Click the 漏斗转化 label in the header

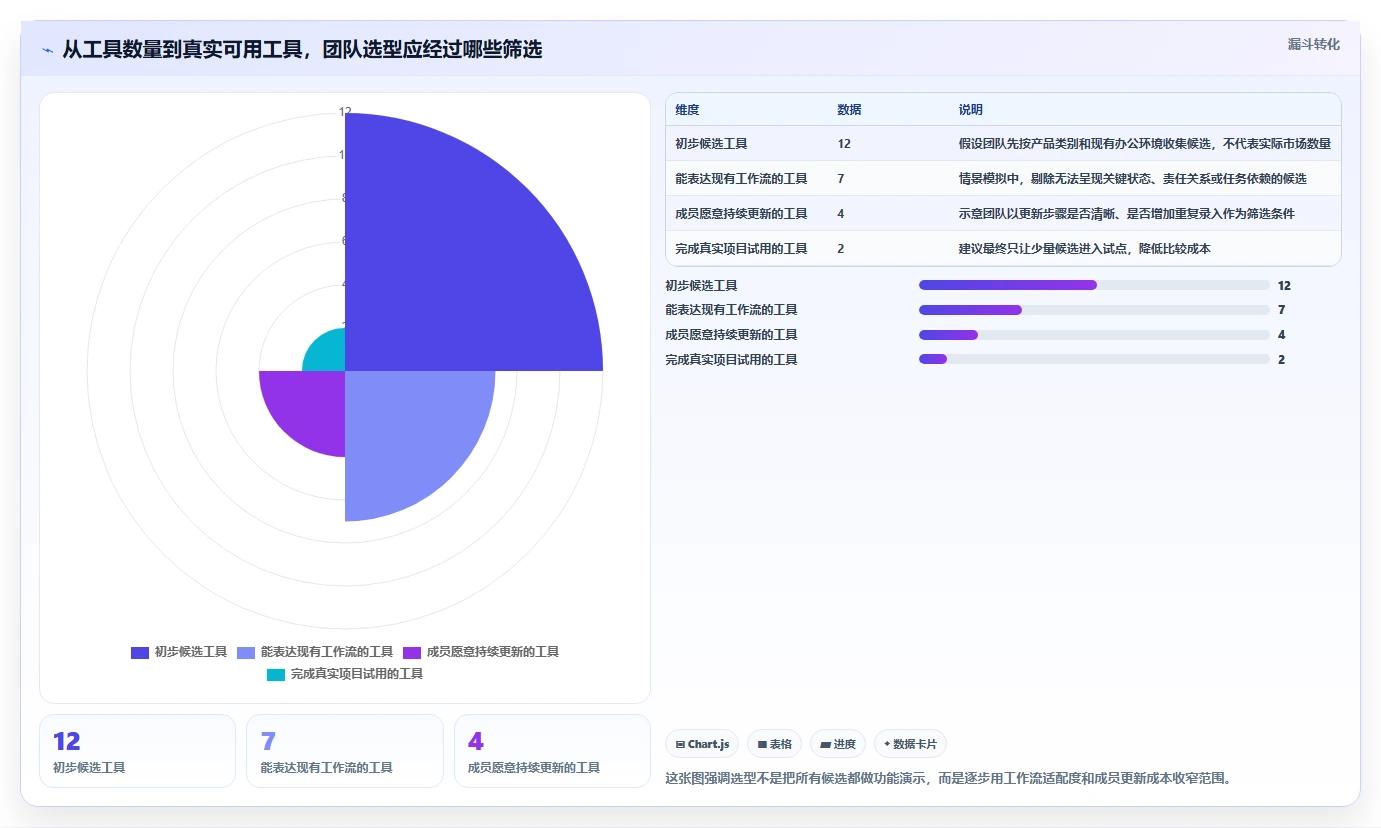click(x=1313, y=44)
